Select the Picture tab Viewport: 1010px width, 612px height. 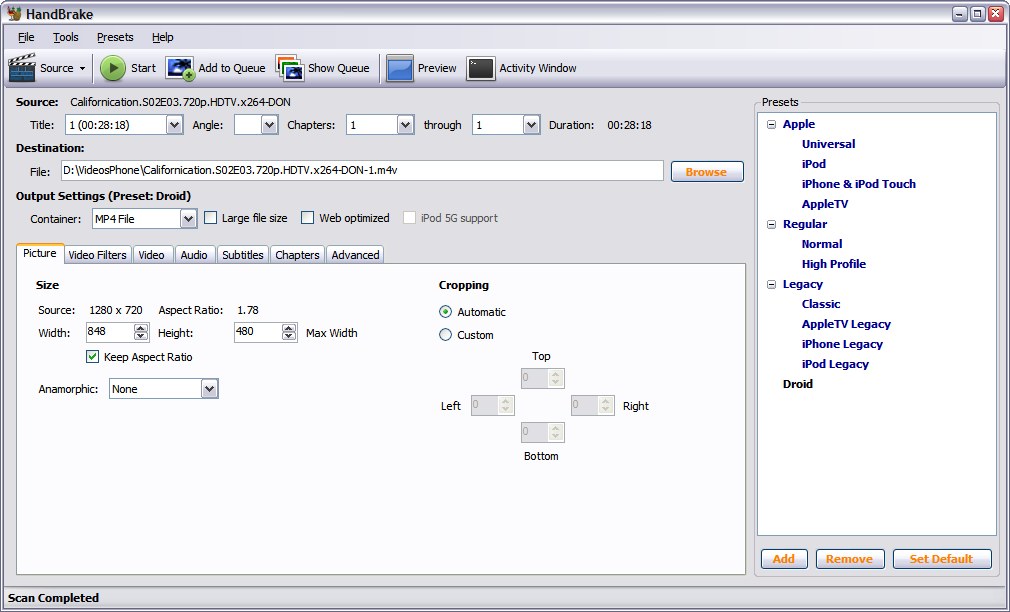(x=40, y=254)
